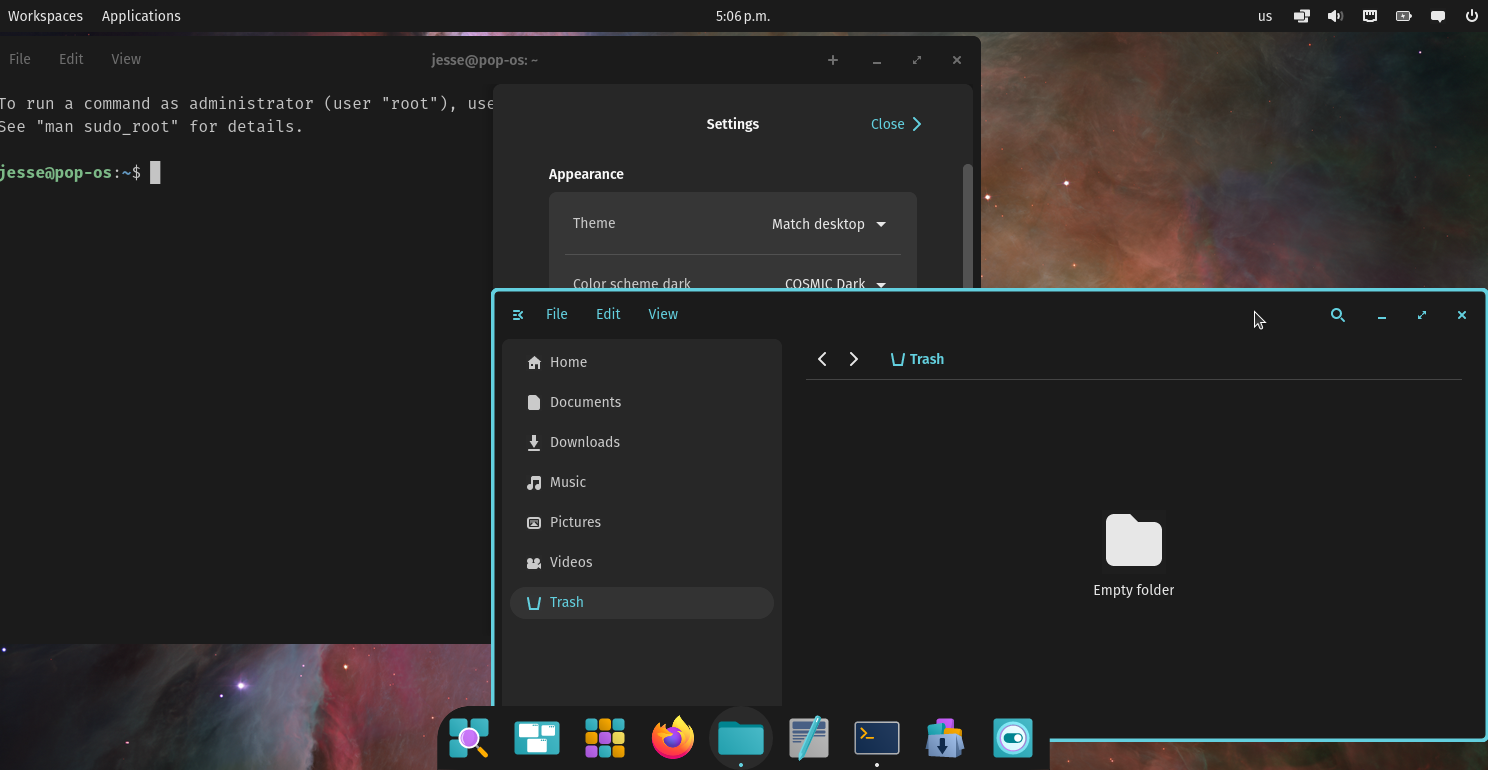The image size is (1488, 770).
Task: Open power menu icon in panel
Action: (x=1471, y=16)
